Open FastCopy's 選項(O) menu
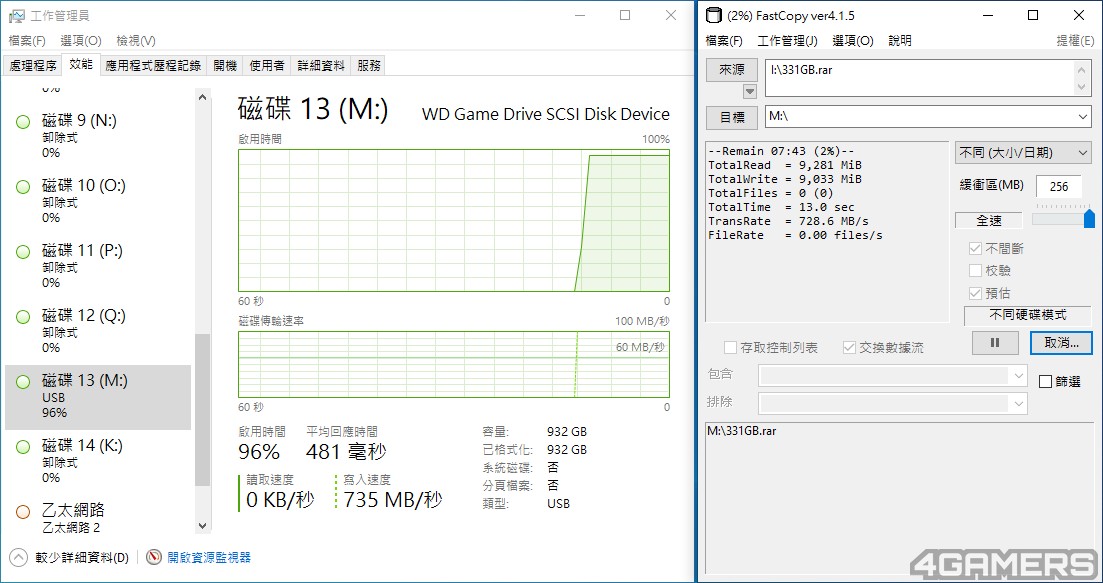 click(x=853, y=41)
